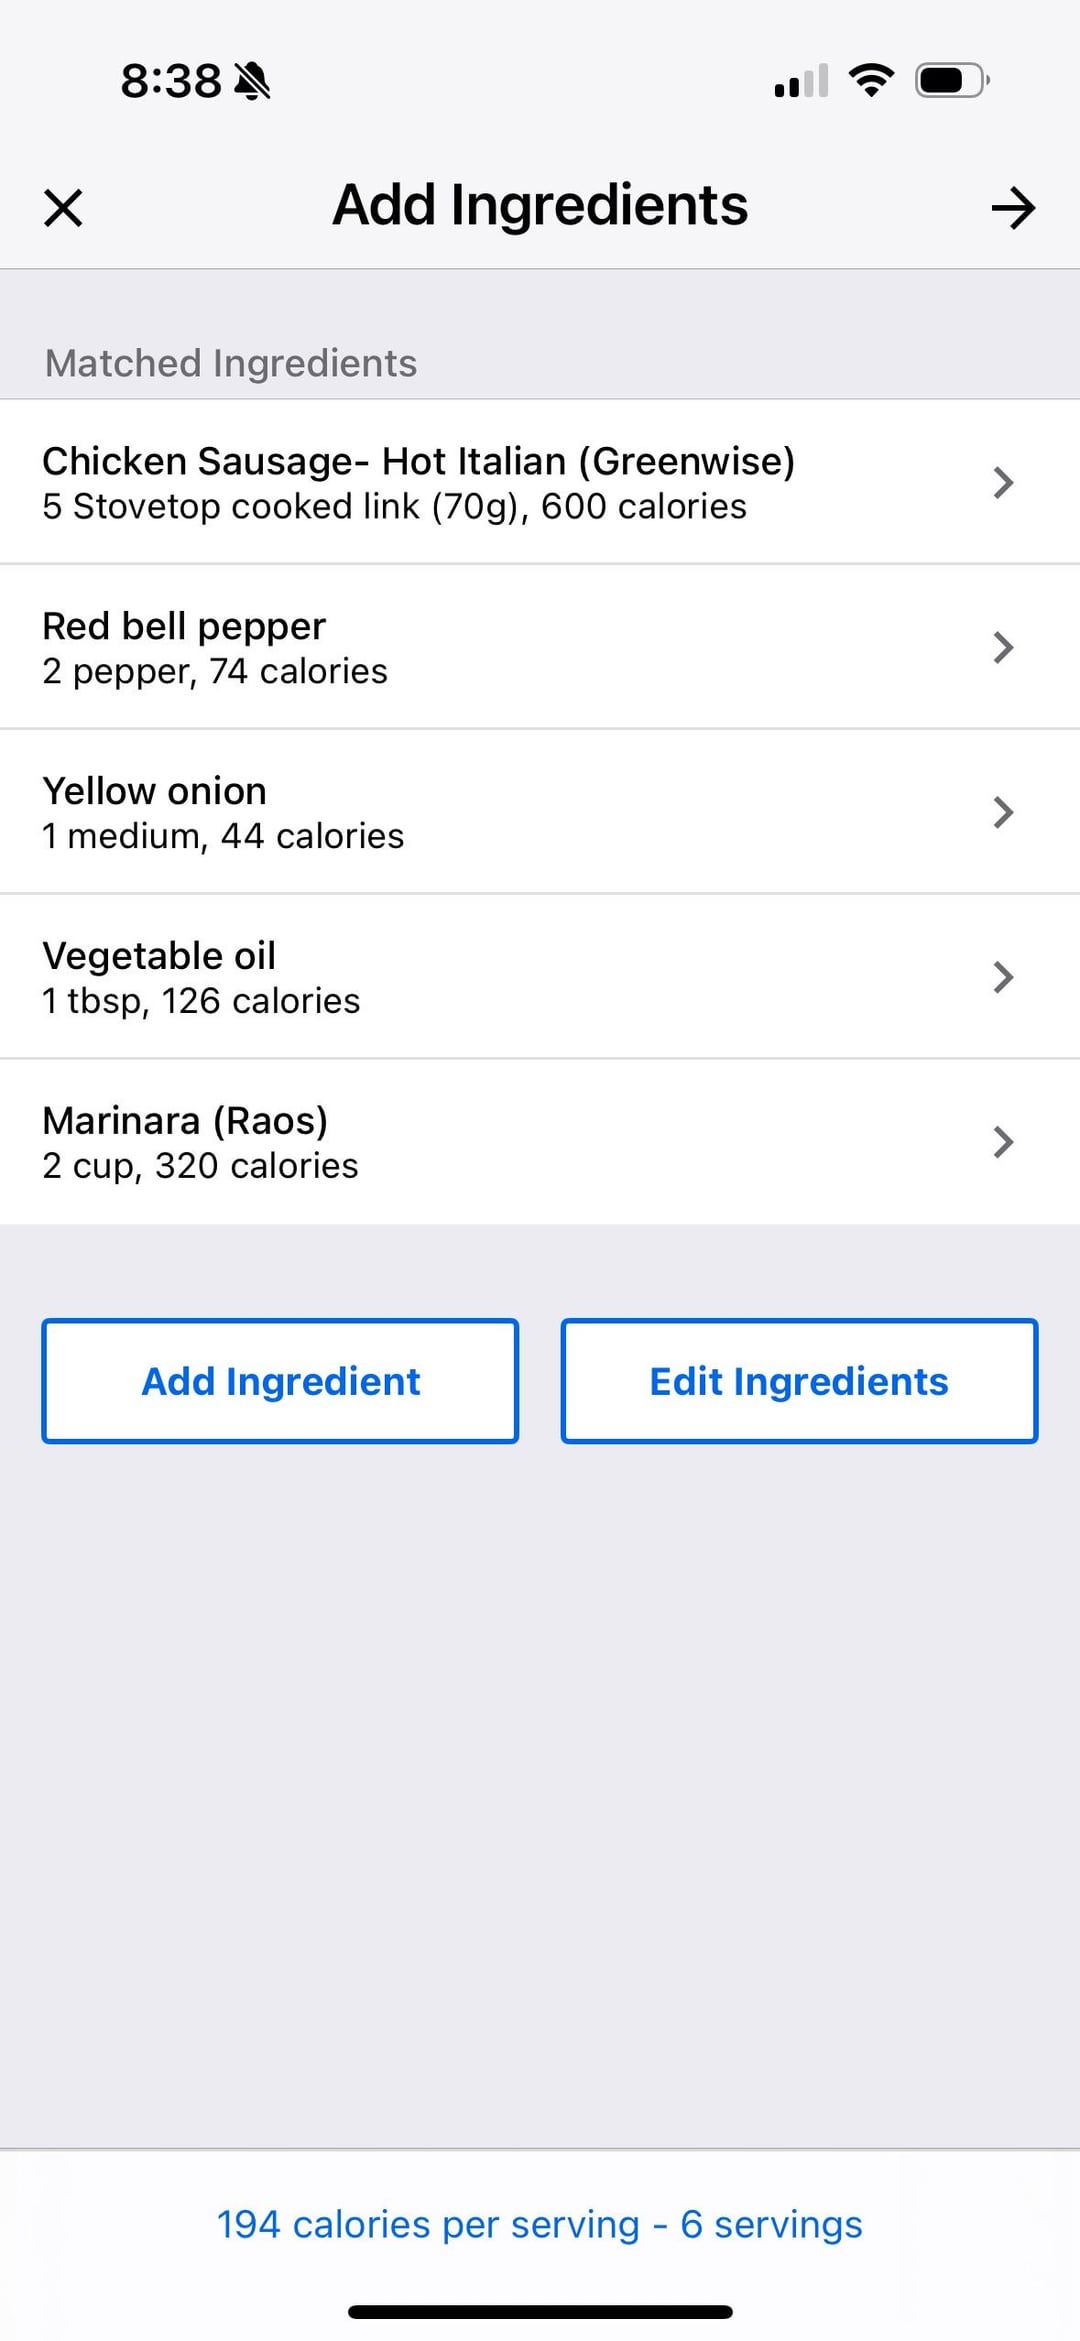Screen dimensions: 1080x2341
Task: Tap the 8:38 clock in status bar
Action: [171, 81]
